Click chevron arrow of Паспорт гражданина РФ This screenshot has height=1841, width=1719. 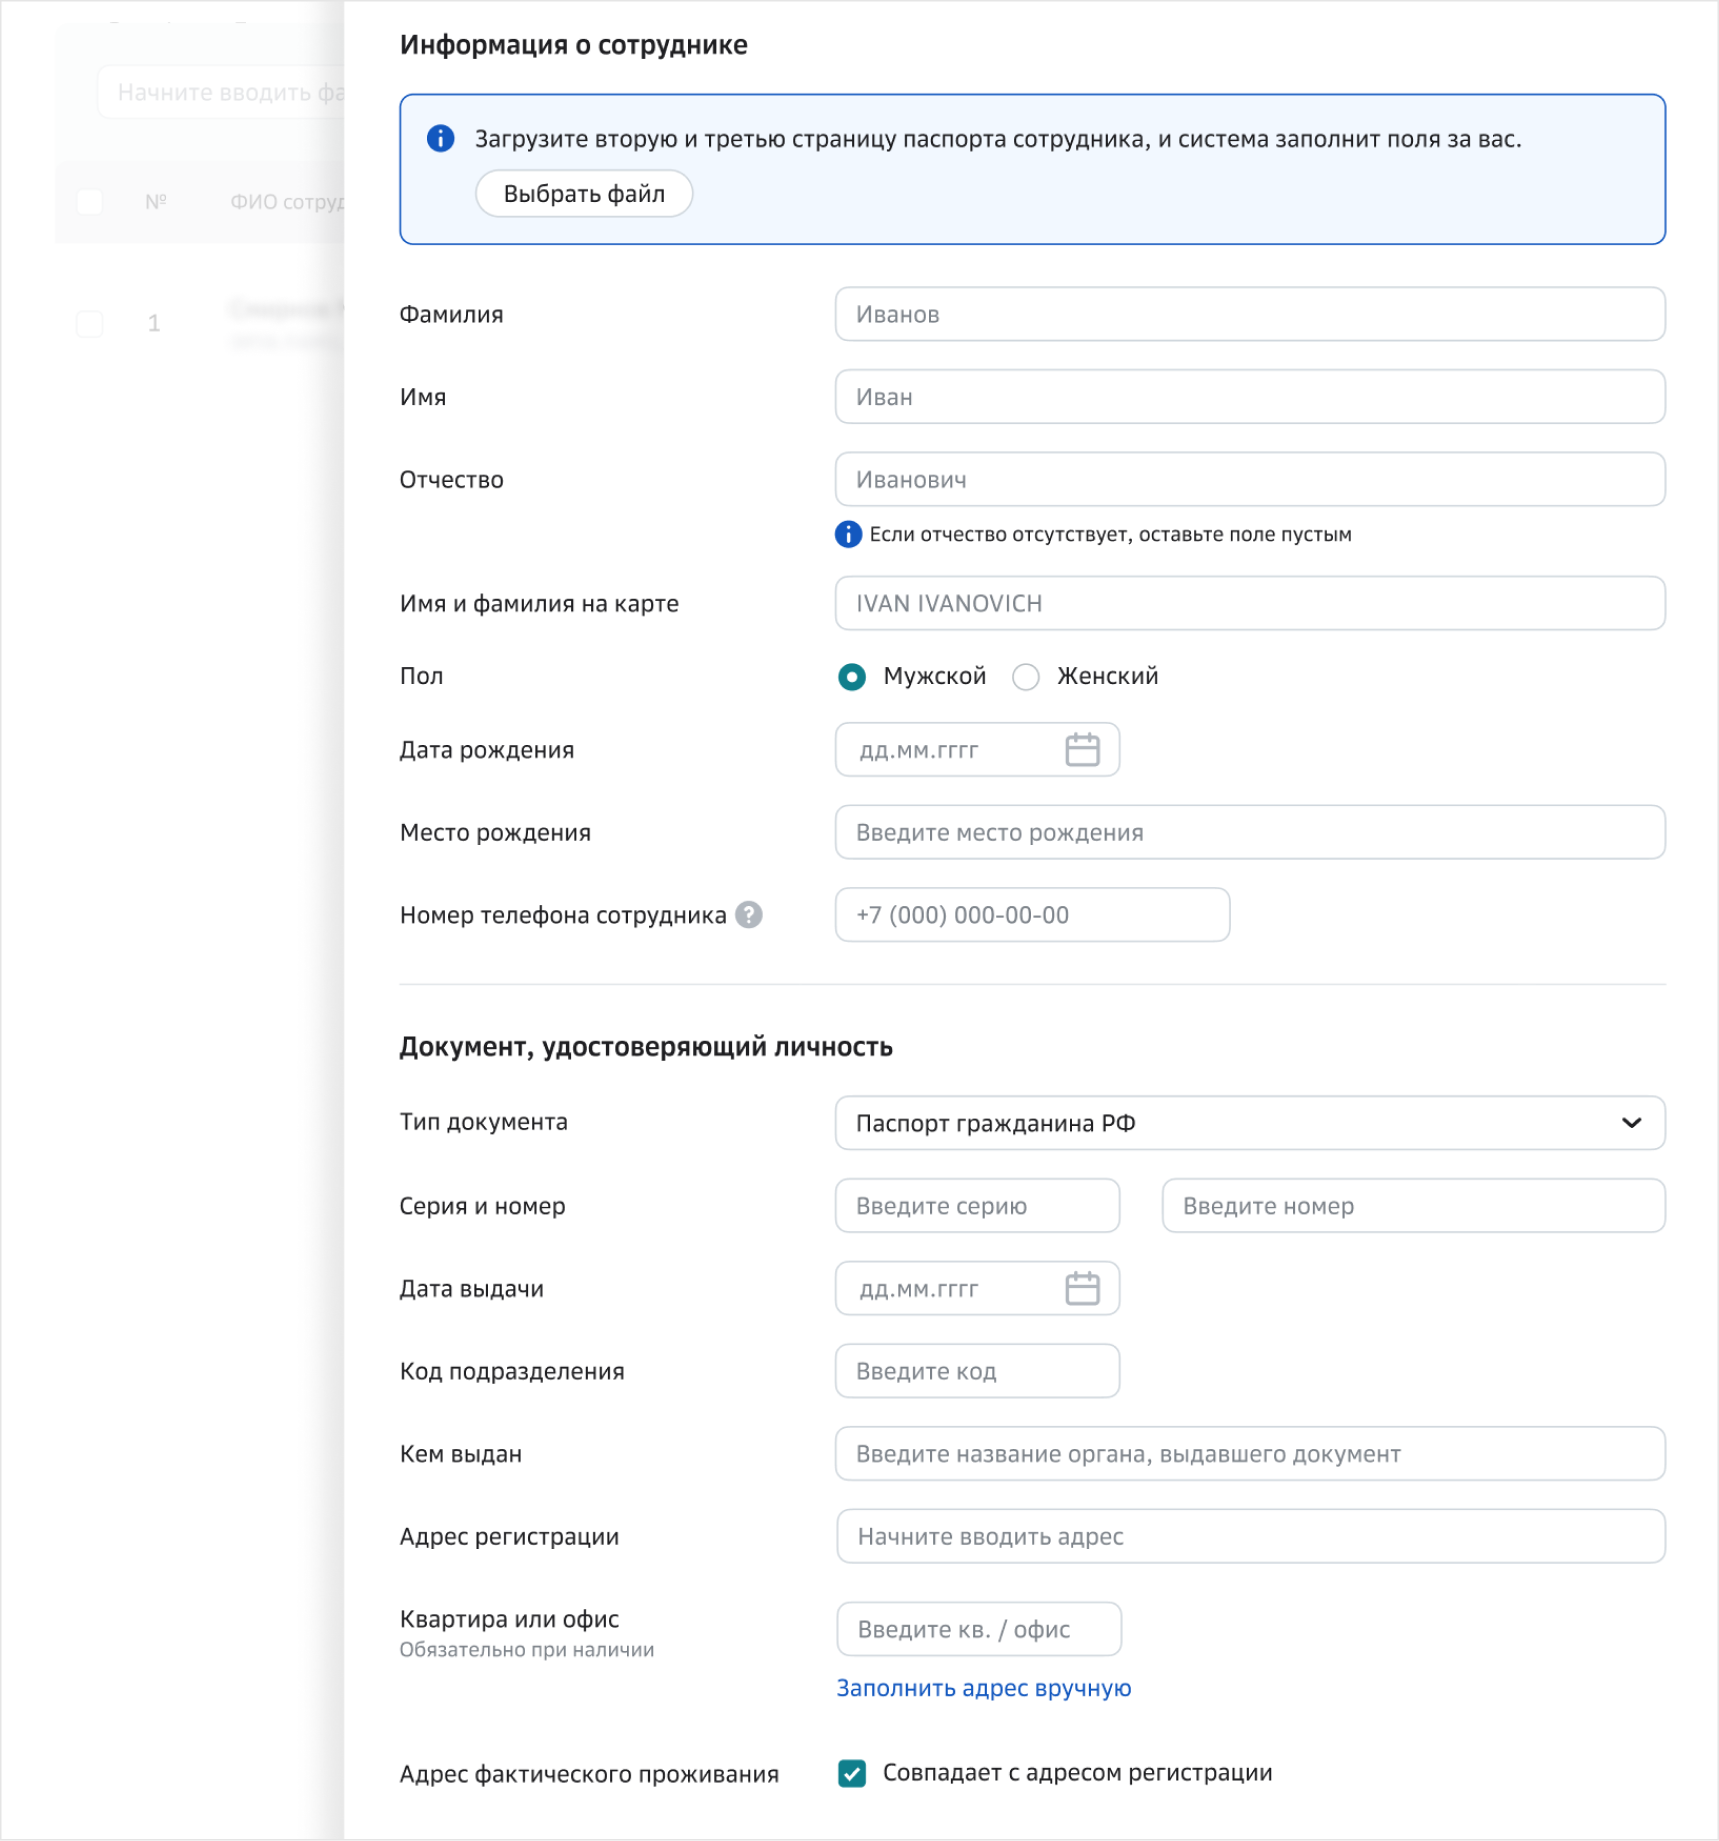click(x=1631, y=1123)
